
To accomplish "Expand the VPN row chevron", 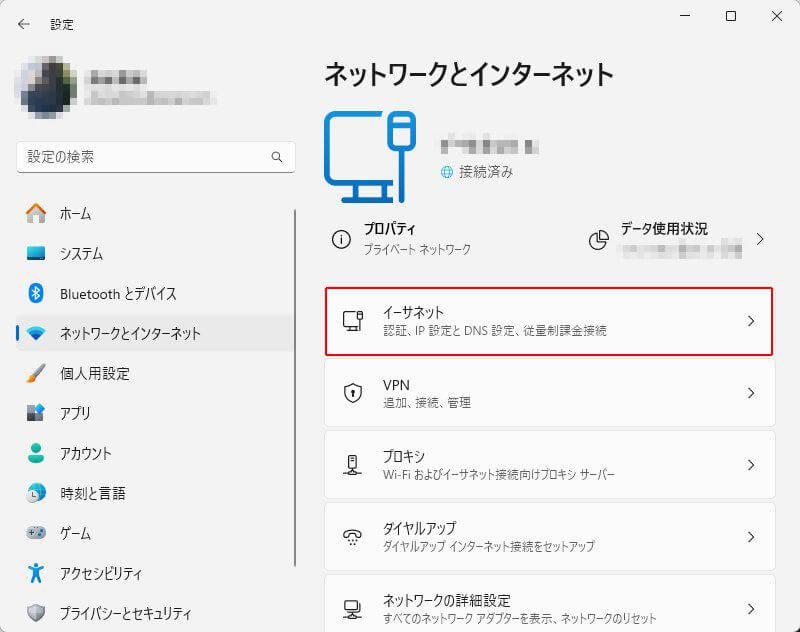I will [751, 393].
